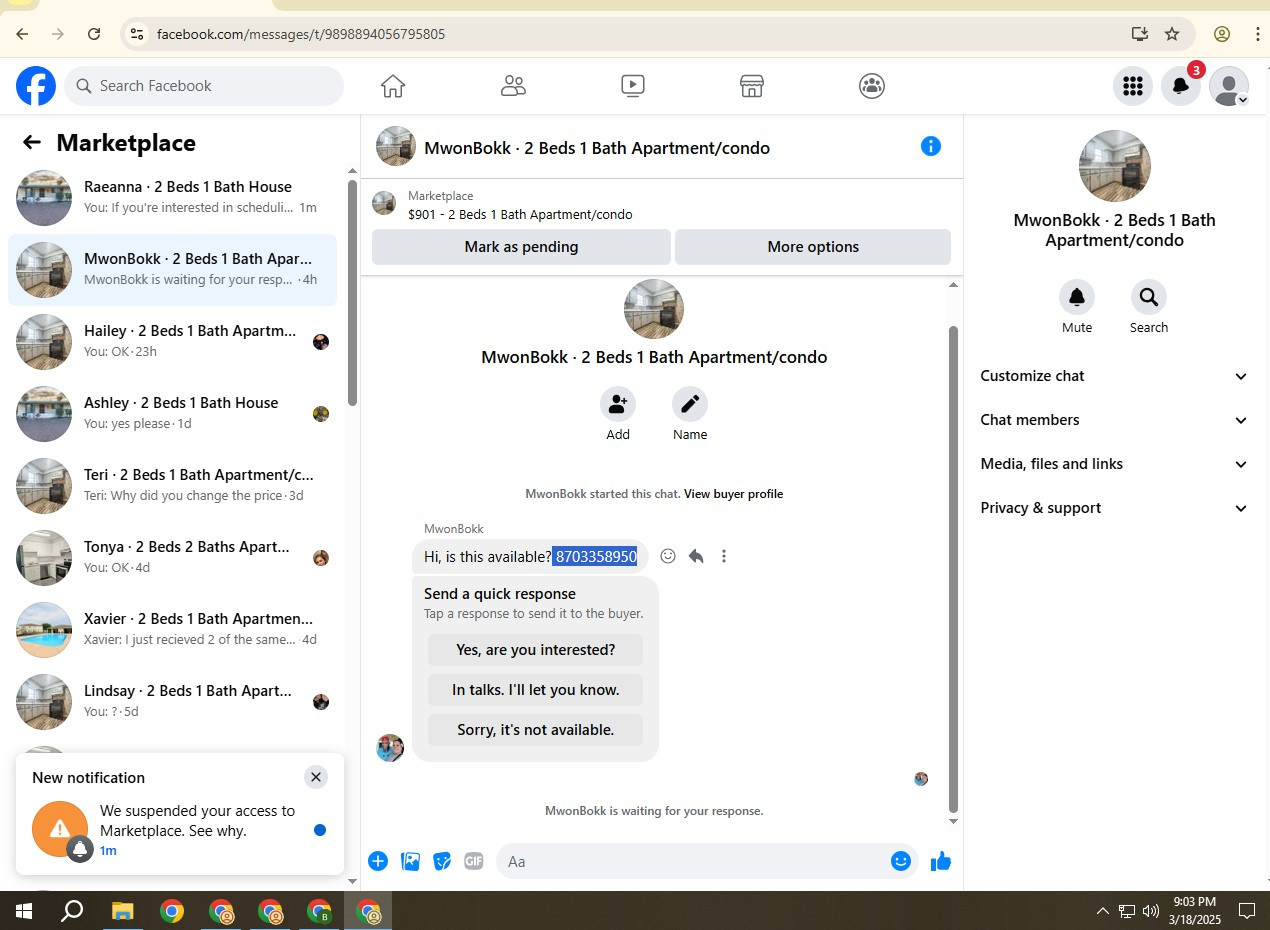
Task: Open Windows notification center icon
Action: point(1247,911)
